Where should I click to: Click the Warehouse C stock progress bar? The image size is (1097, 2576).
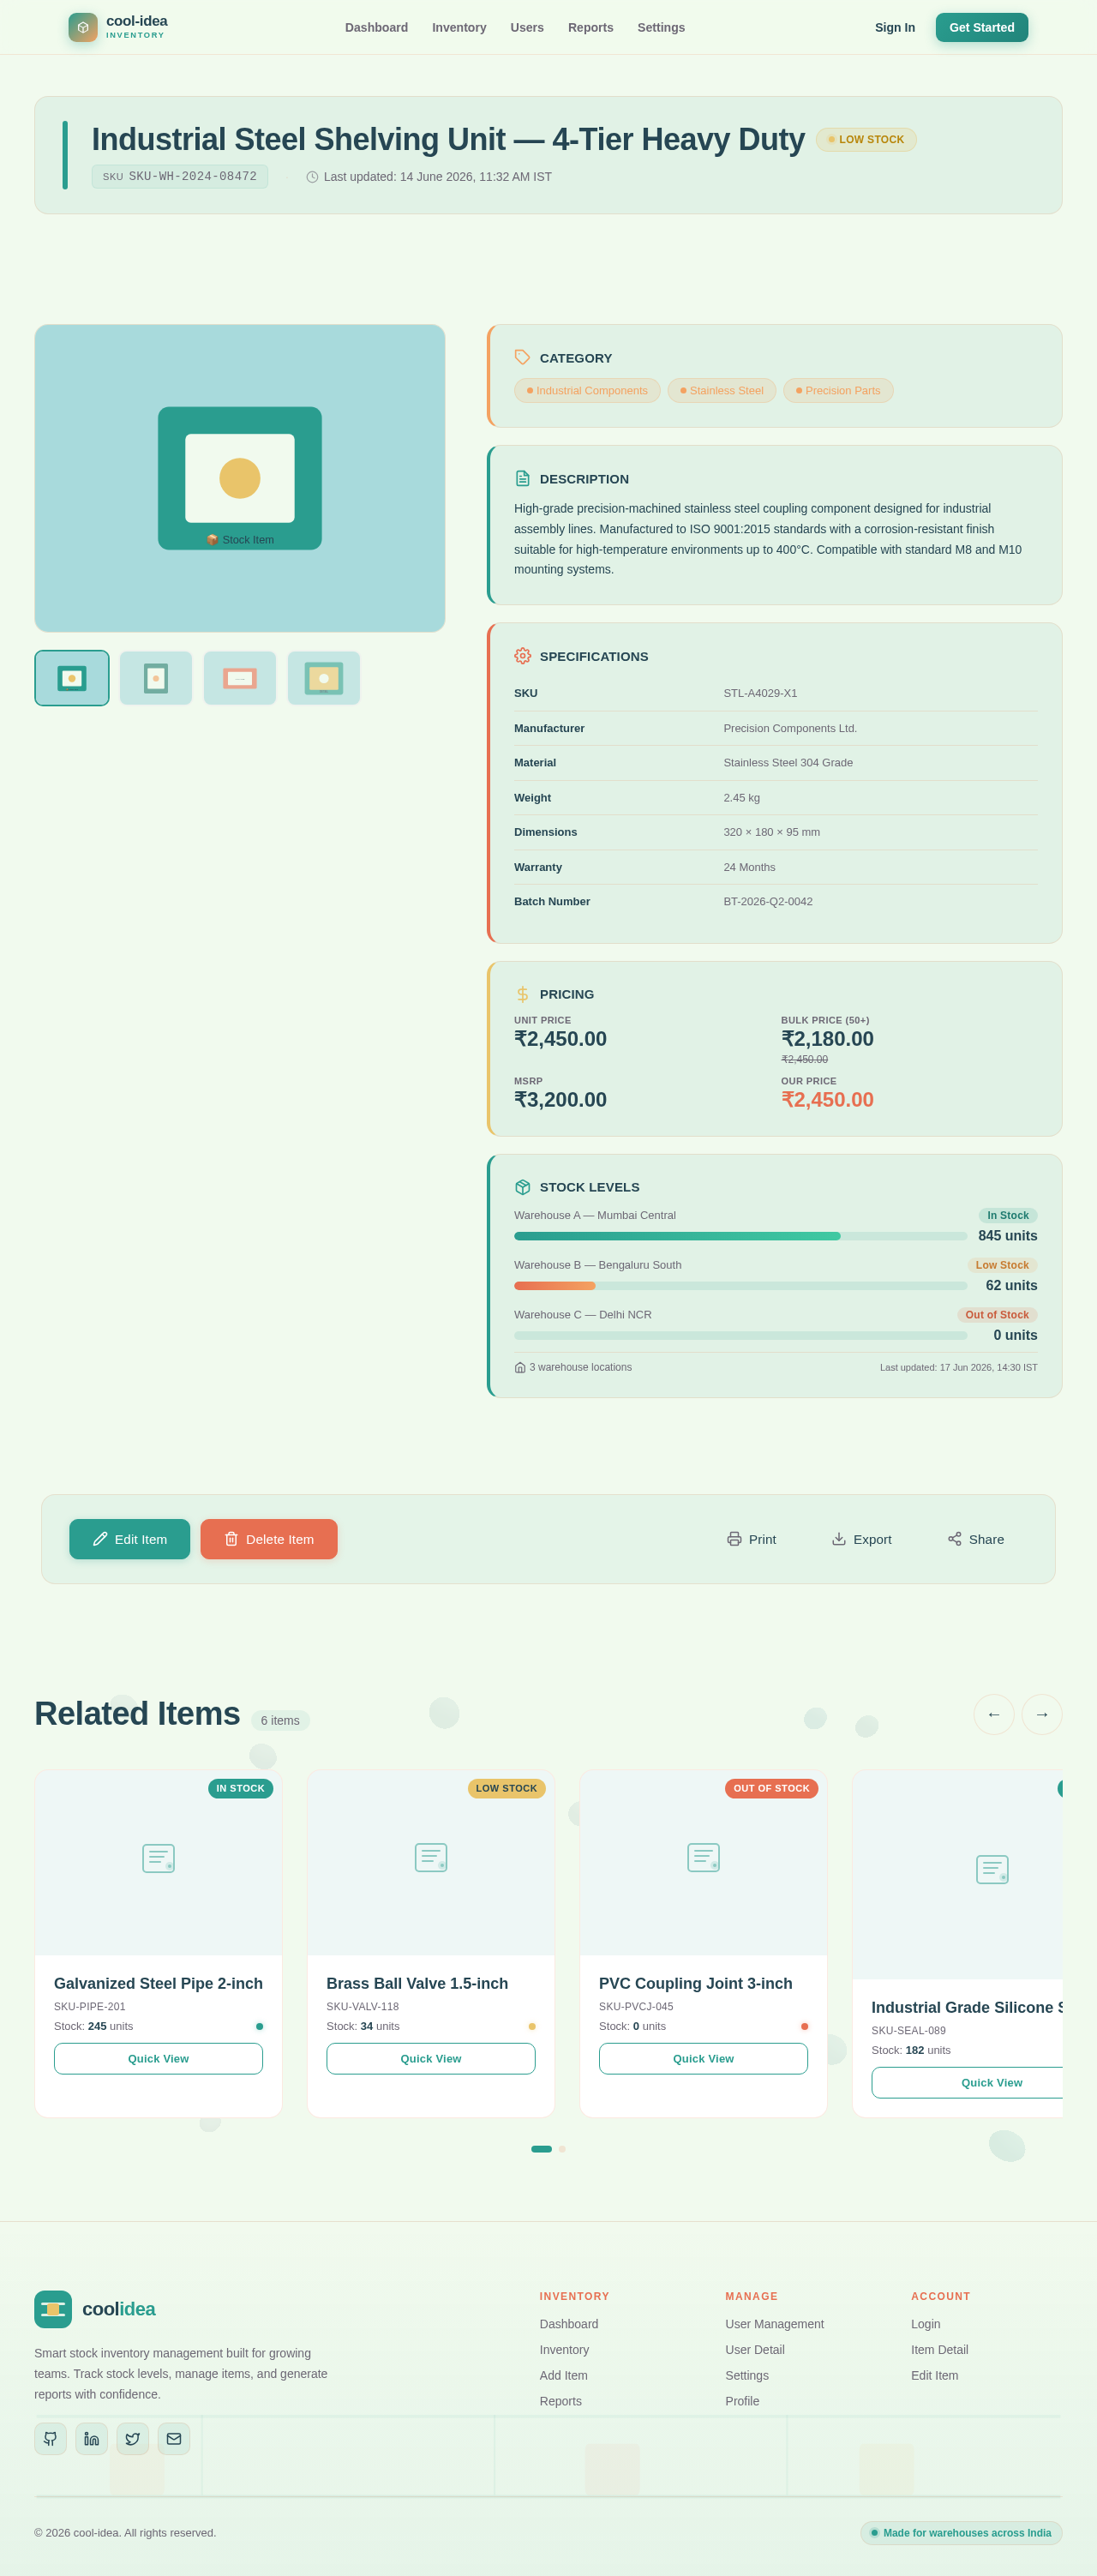(x=741, y=1336)
